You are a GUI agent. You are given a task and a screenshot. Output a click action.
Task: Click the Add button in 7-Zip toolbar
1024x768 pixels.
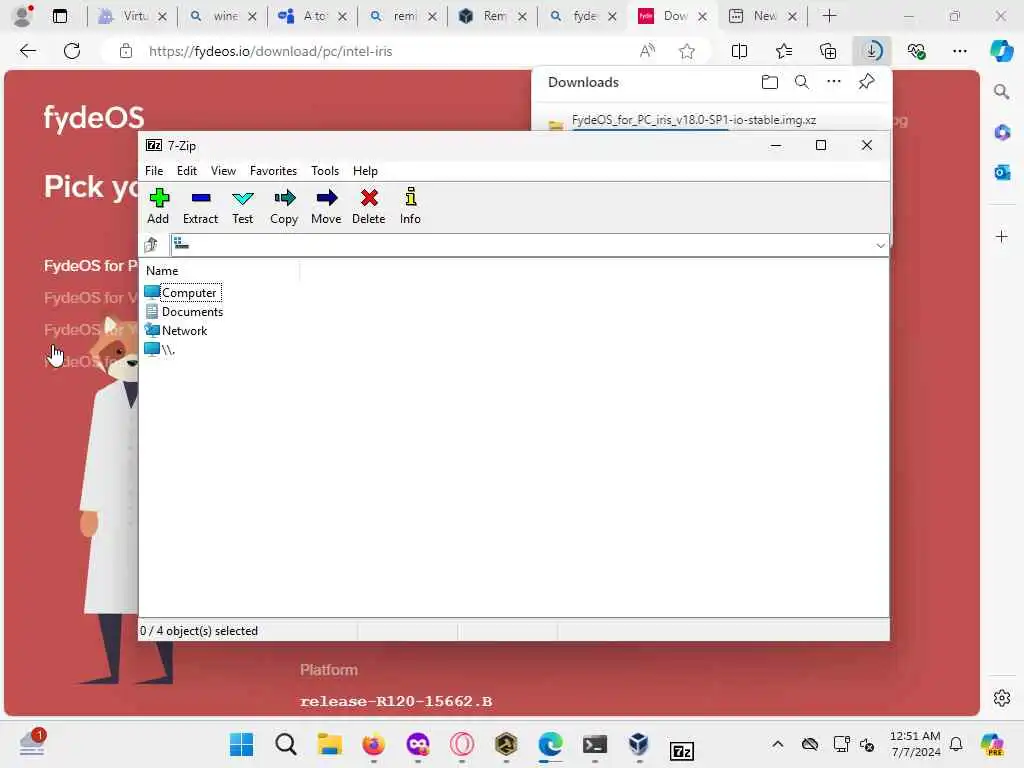[x=158, y=206]
